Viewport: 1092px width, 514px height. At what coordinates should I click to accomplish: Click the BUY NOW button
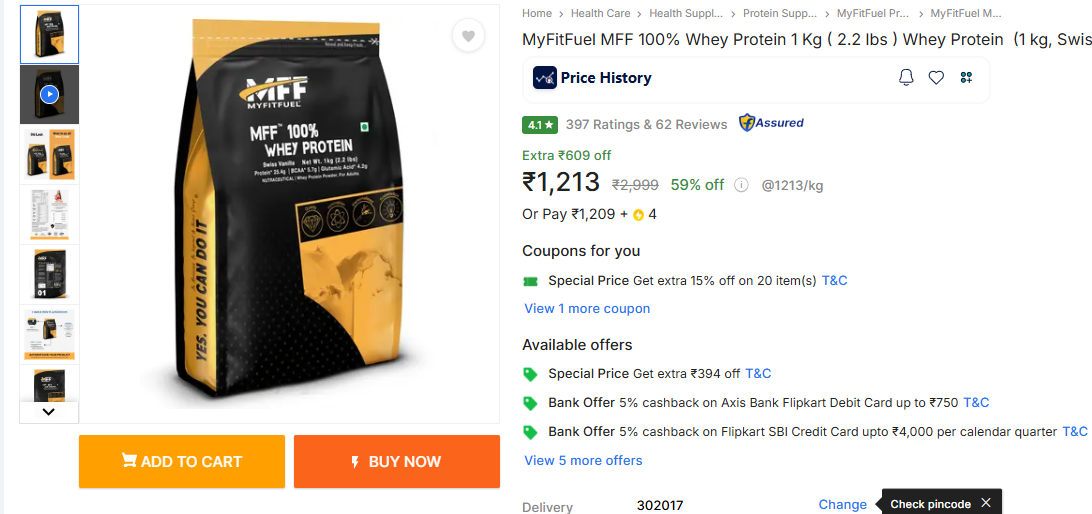(396, 461)
